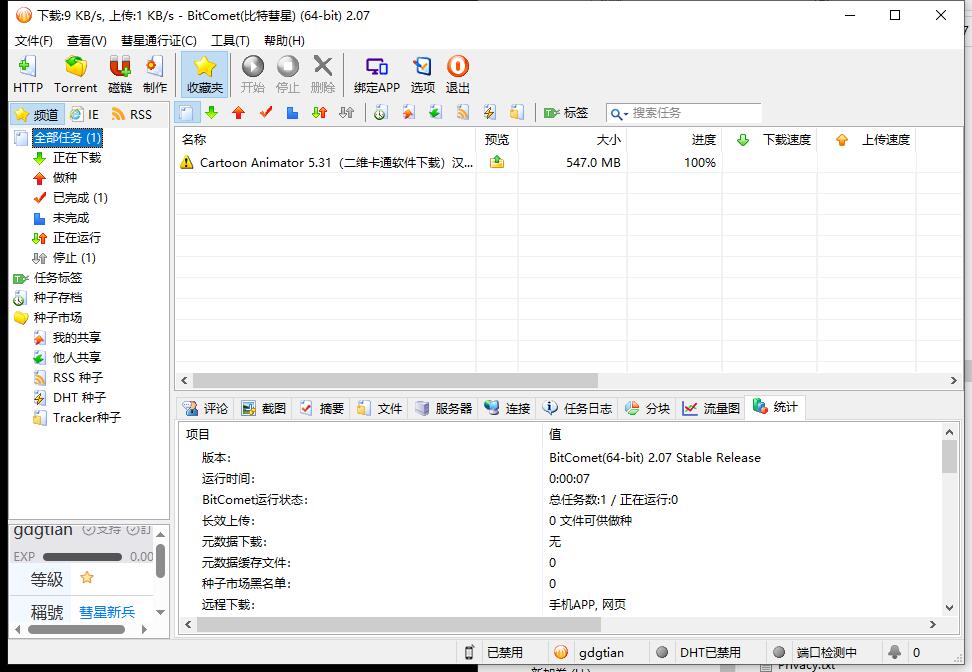Select 他人共享 in the sidebar

tap(76, 357)
